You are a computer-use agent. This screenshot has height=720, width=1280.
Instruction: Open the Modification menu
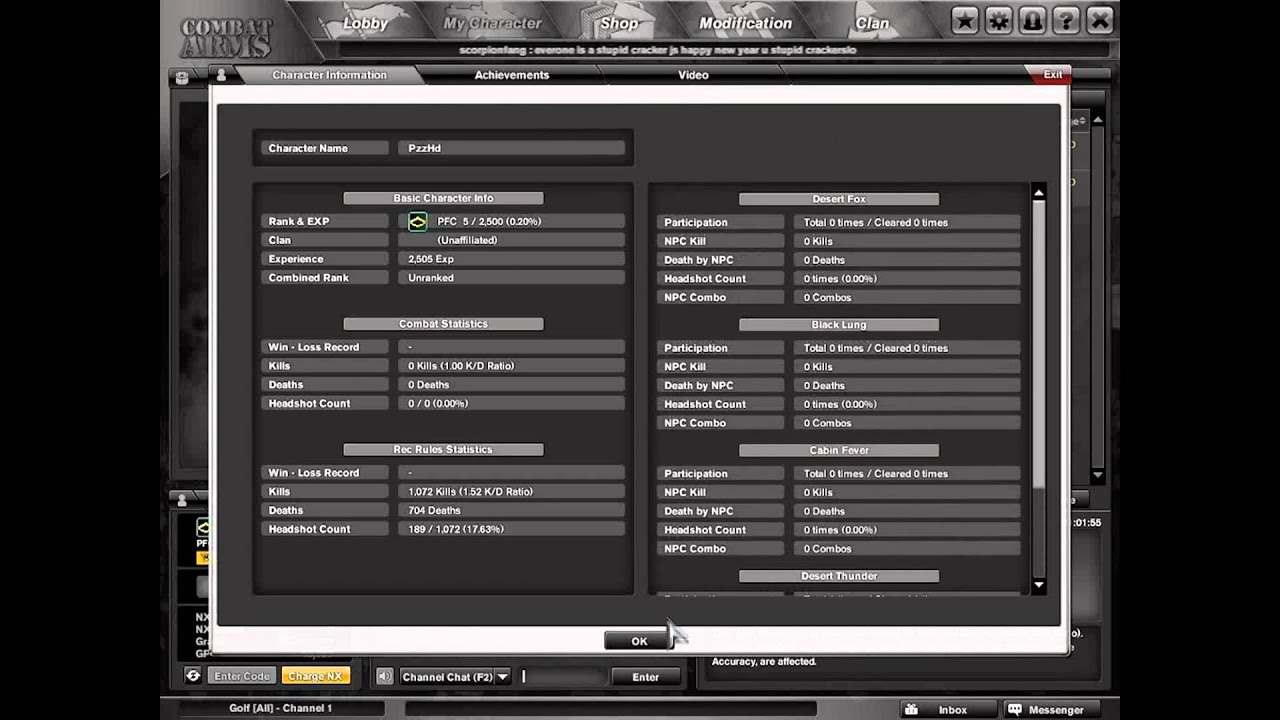(x=745, y=23)
